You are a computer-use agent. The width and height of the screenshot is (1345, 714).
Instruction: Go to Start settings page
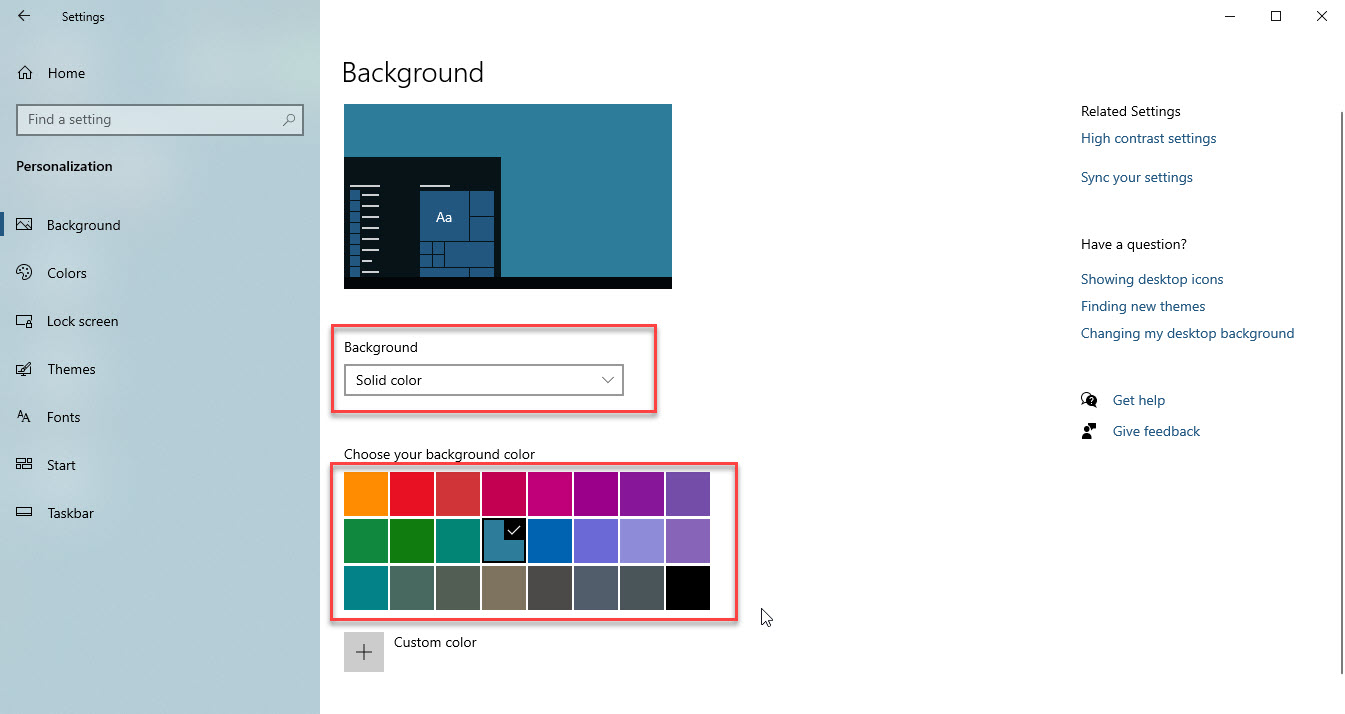pyautogui.click(x=61, y=465)
